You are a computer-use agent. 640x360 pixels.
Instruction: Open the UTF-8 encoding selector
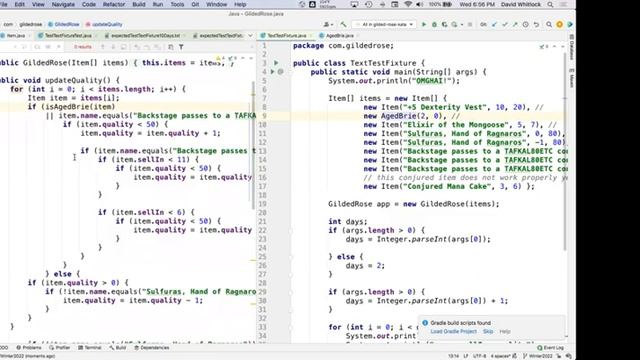479,356
